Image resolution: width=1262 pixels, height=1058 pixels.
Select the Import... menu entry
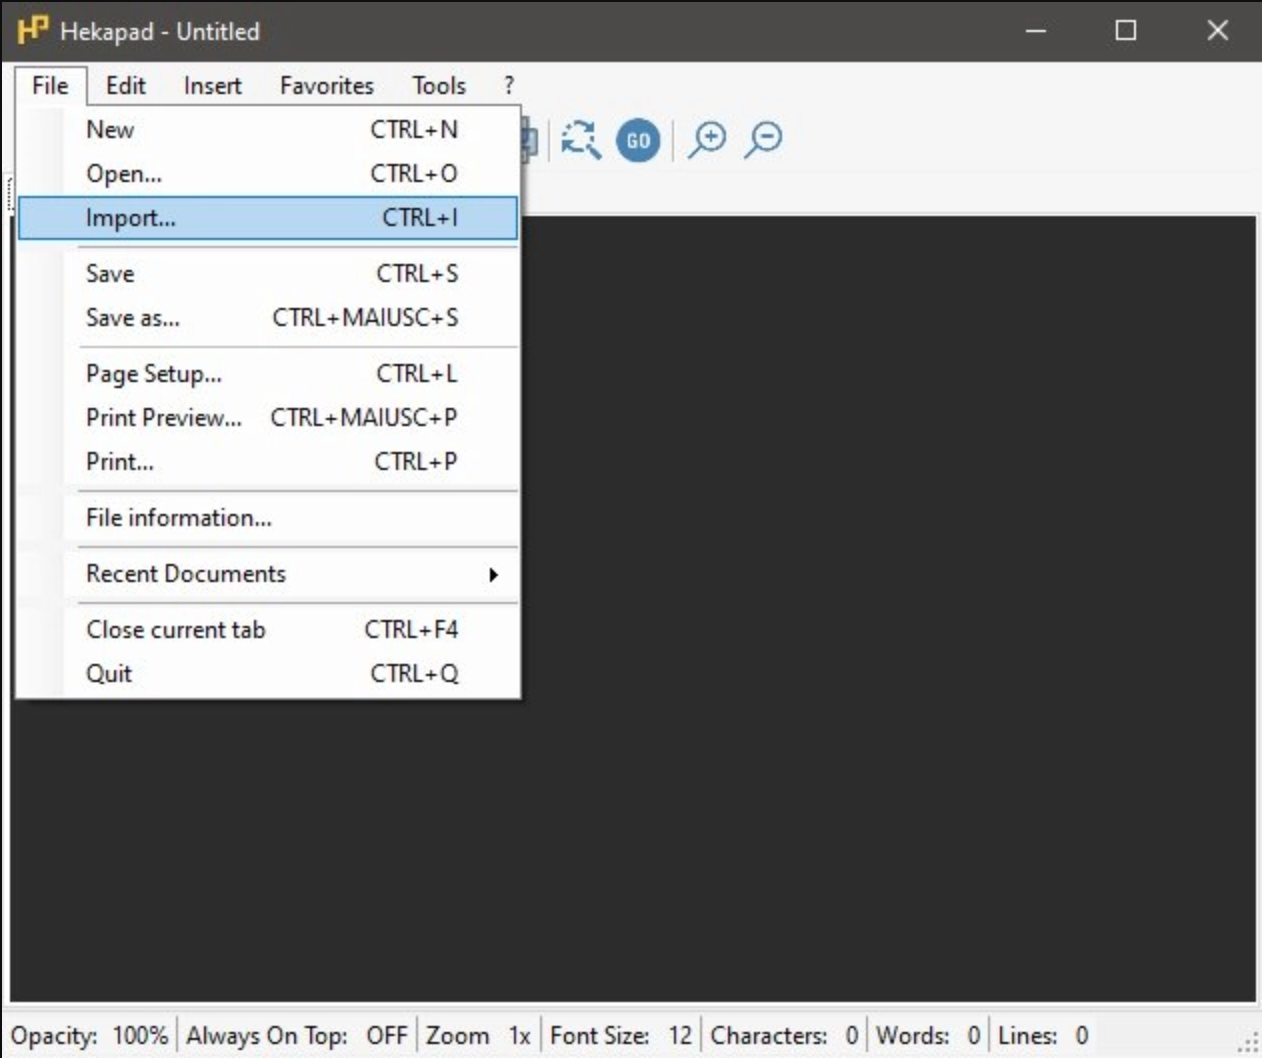click(268, 217)
